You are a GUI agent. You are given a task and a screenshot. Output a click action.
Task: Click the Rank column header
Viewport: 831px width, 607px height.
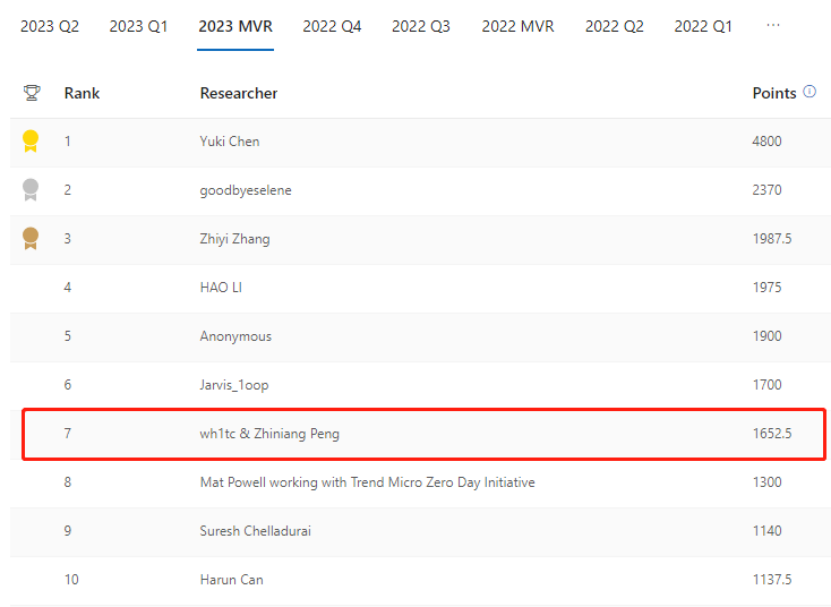82,93
